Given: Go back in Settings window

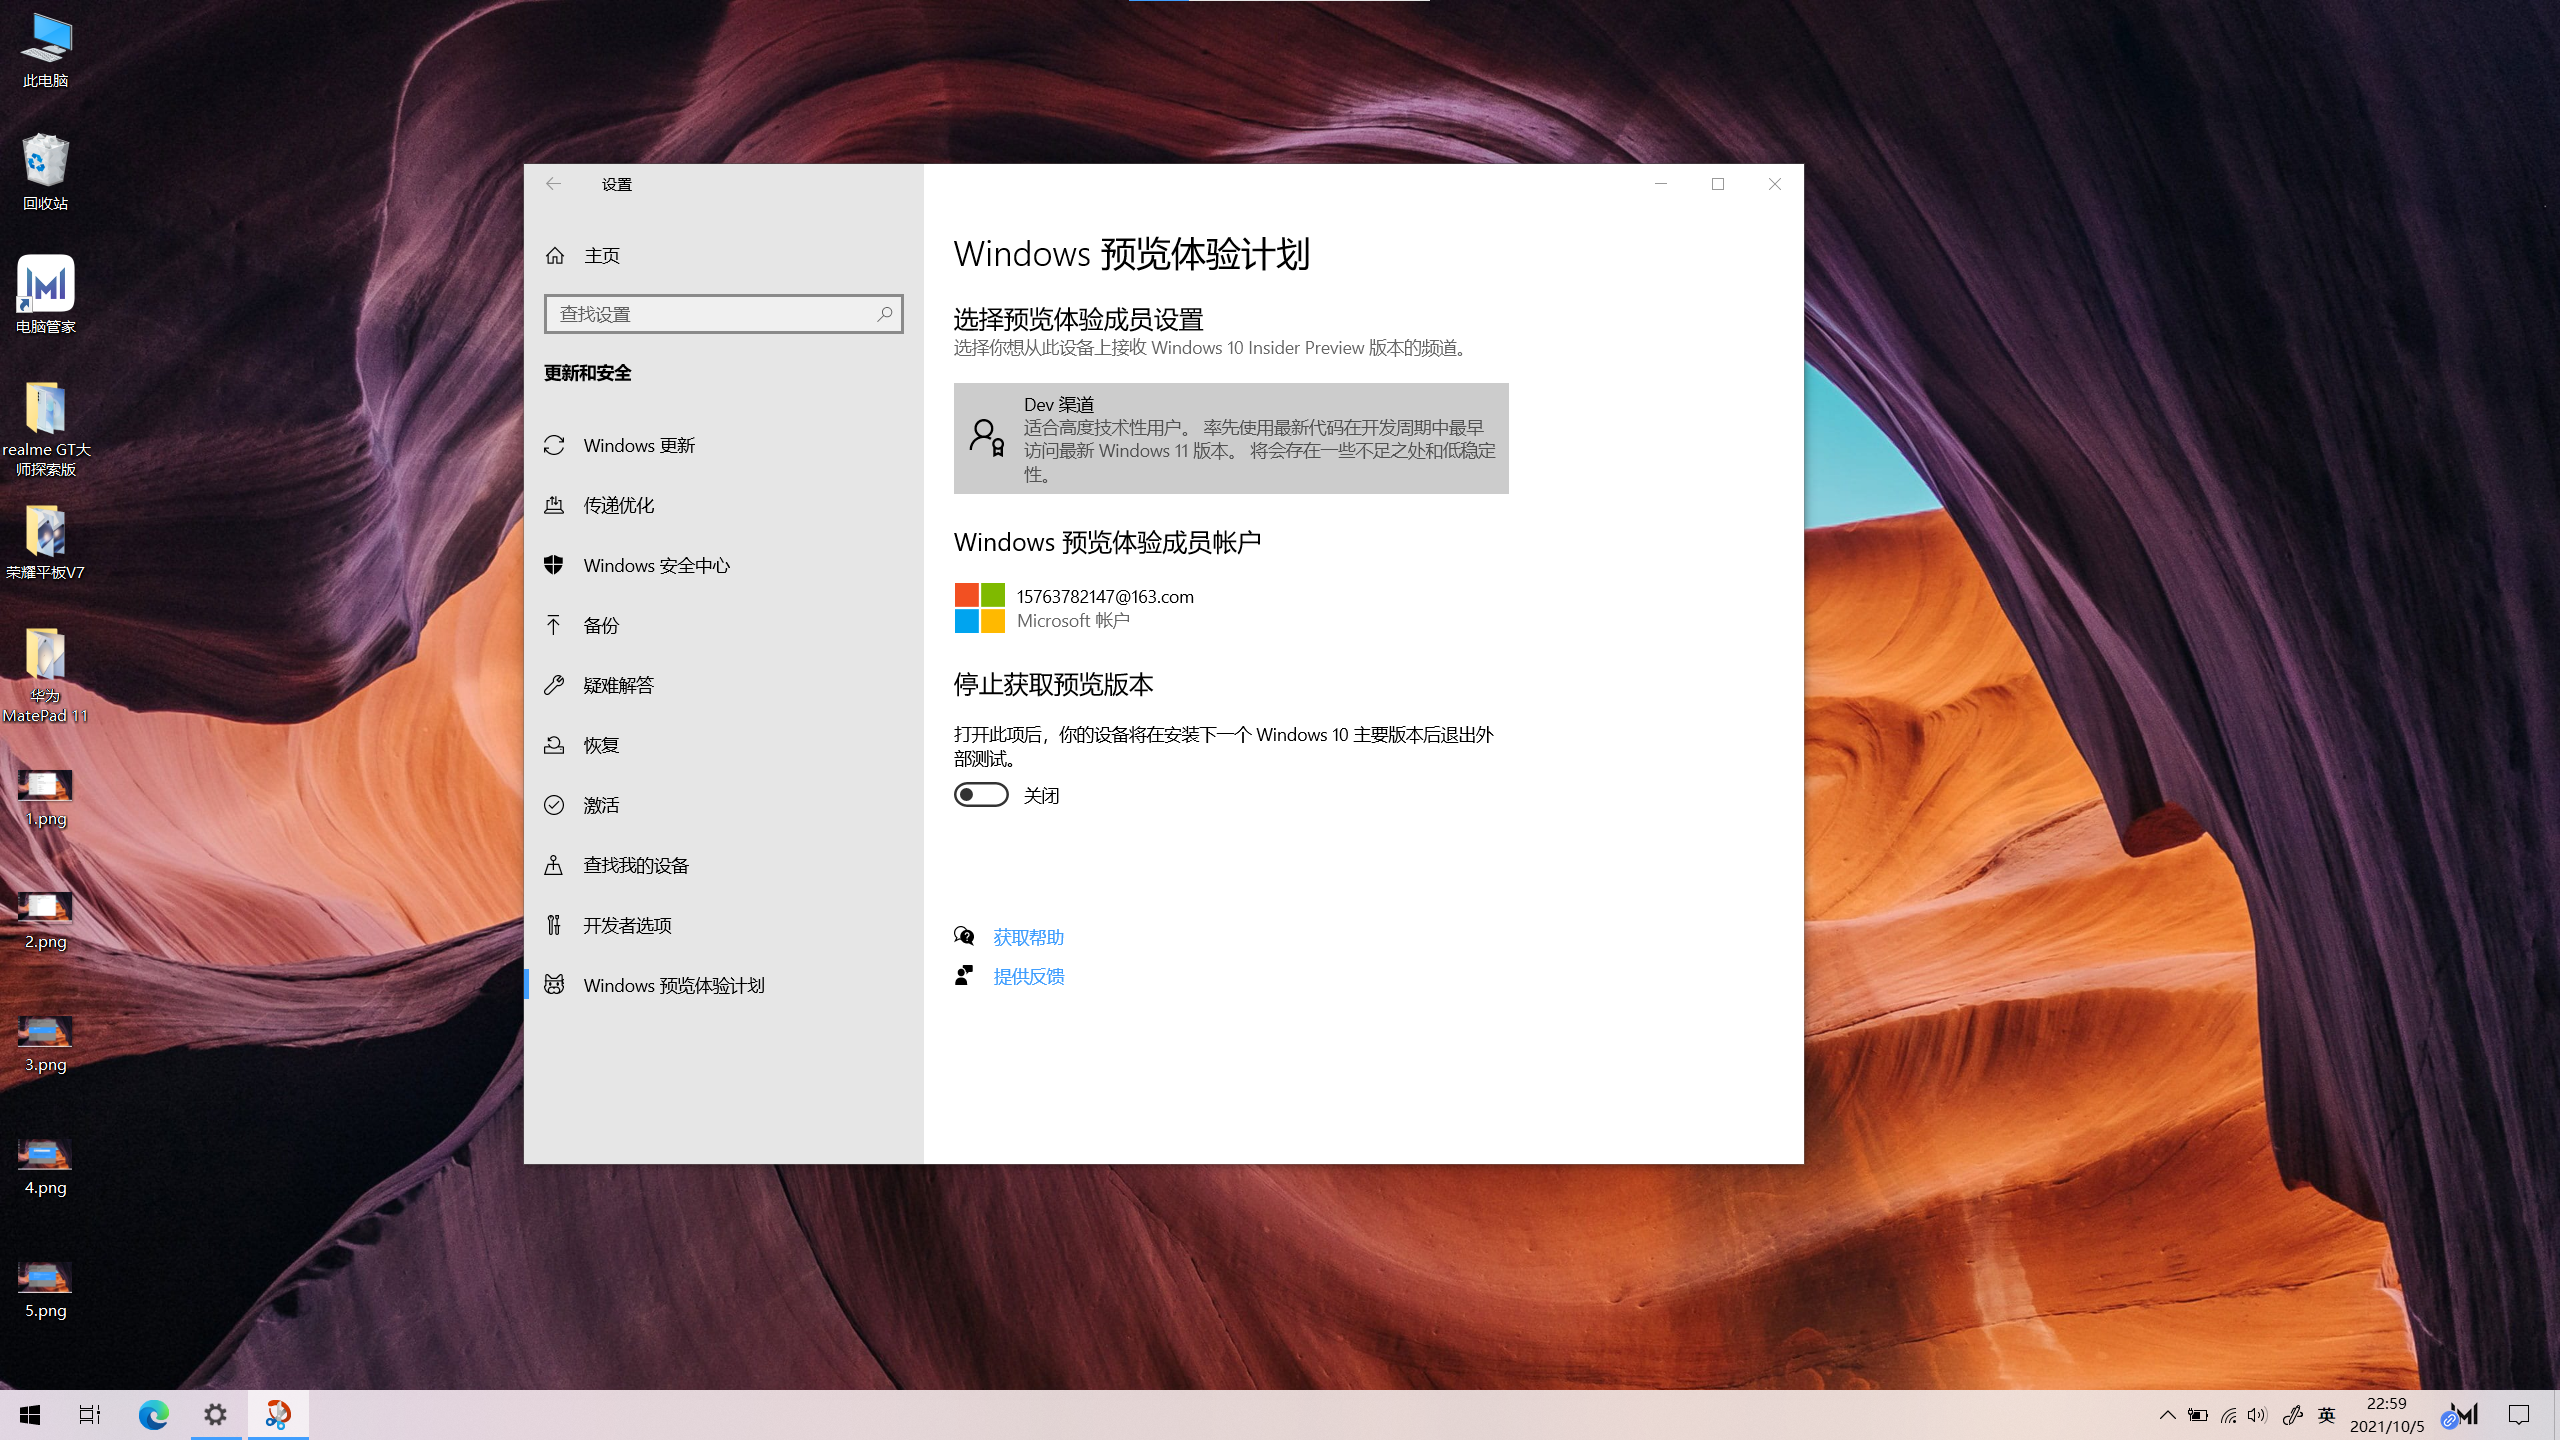Looking at the screenshot, I should (x=553, y=184).
